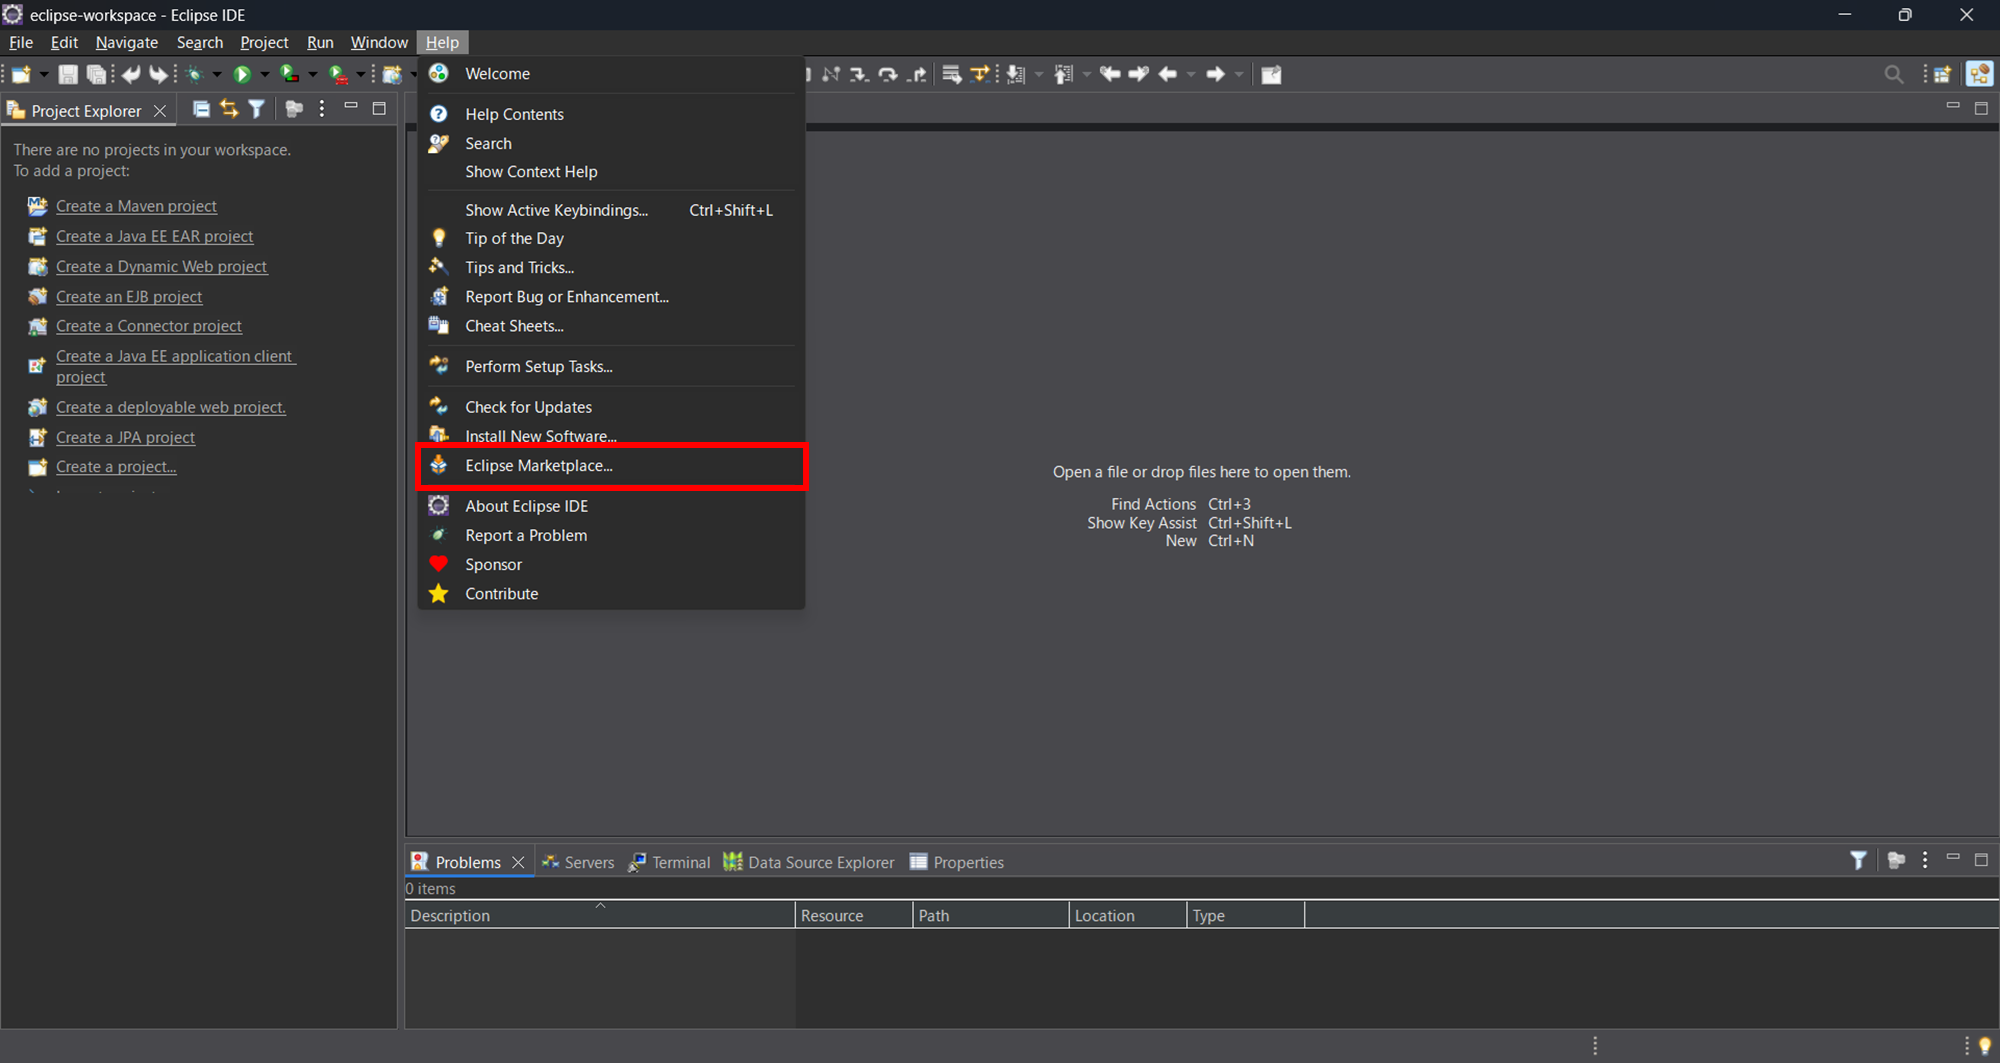Image resolution: width=2000 pixels, height=1063 pixels.
Task: Open the Debug dropdown arrow
Action: (x=217, y=74)
